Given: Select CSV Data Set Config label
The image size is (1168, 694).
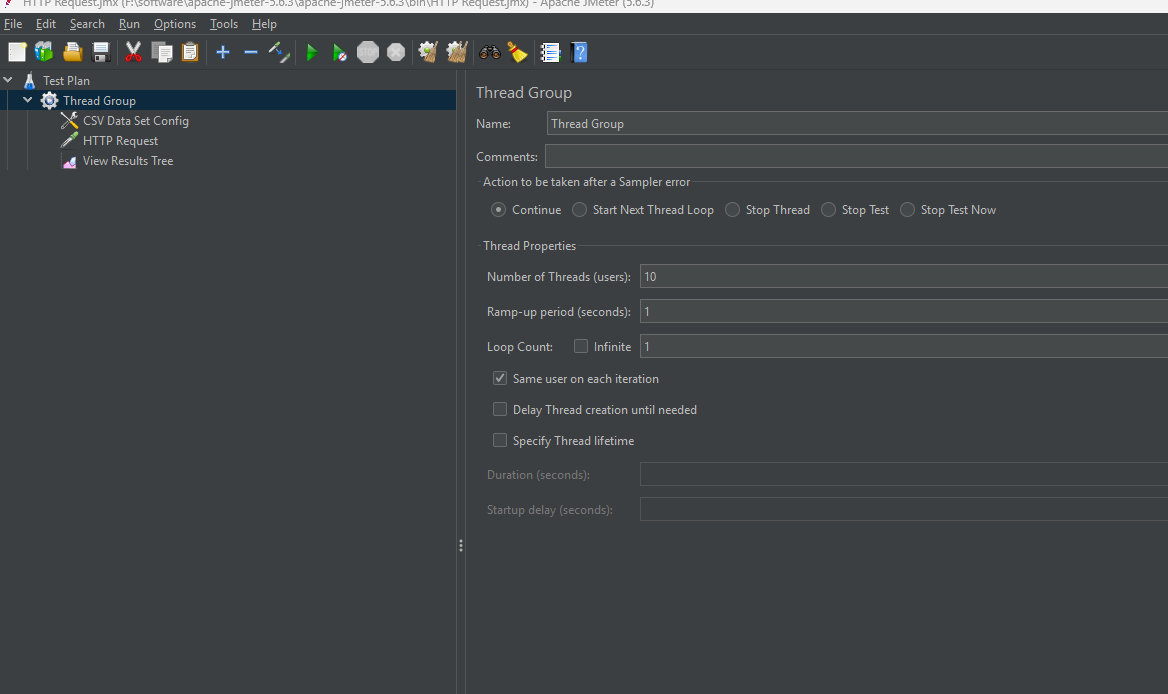Looking at the screenshot, I should click(x=136, y=121).
